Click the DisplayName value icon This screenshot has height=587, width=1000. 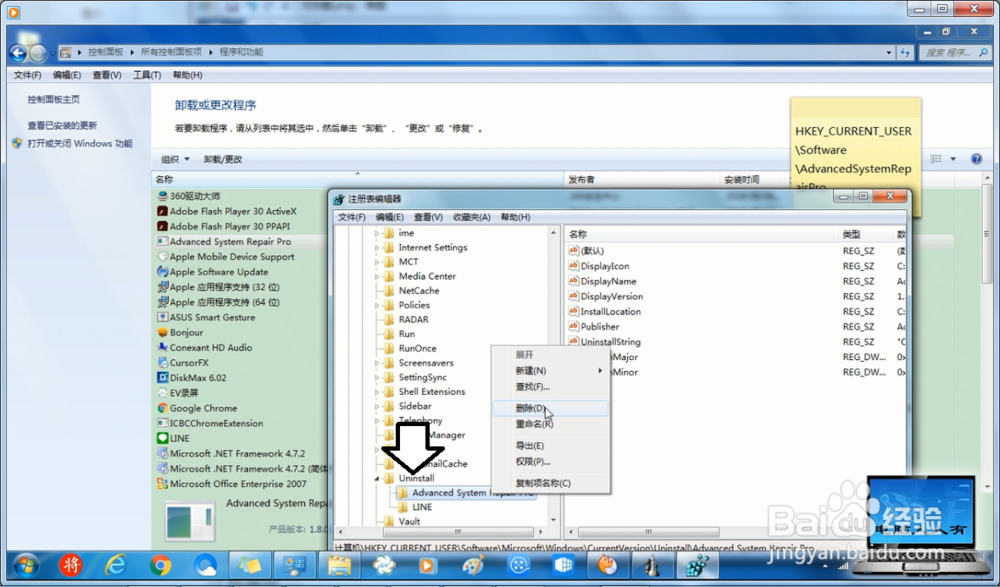point(573,281)
